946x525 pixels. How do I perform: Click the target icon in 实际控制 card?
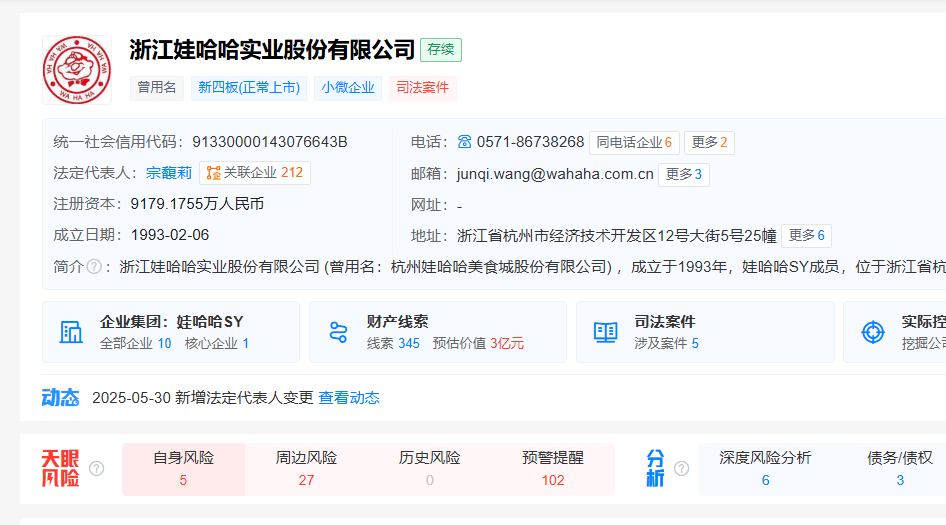(872, 332)
